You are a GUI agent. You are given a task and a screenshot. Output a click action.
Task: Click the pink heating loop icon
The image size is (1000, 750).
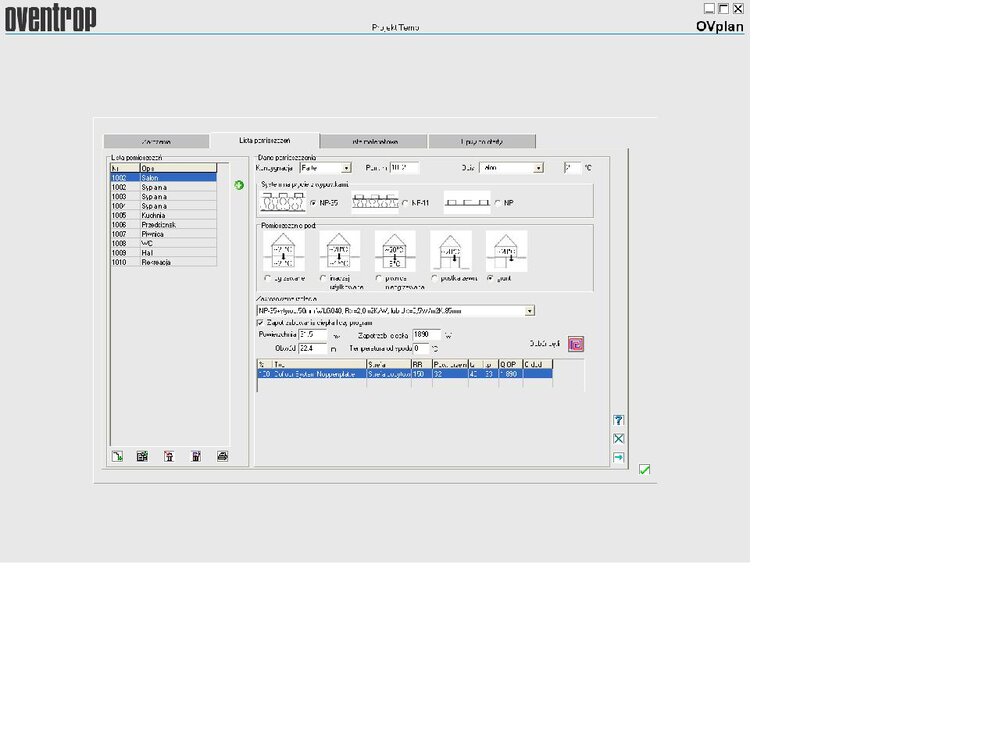575,344
